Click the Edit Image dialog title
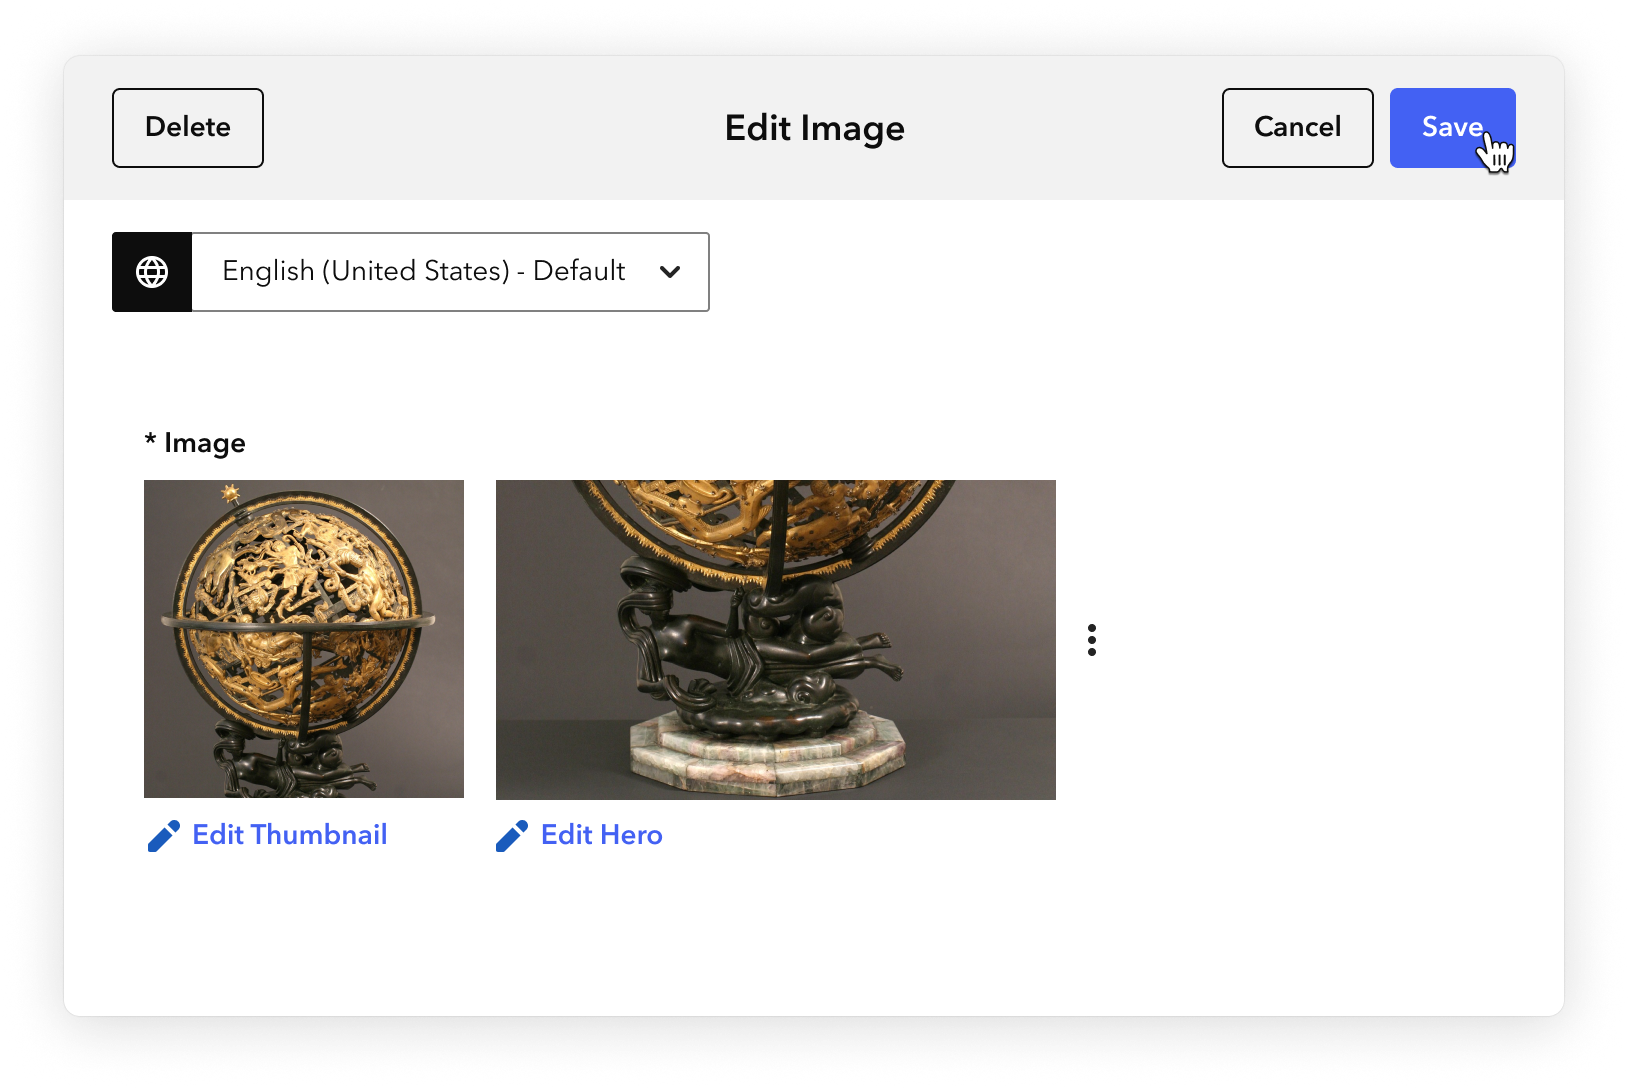 point(815,129)
